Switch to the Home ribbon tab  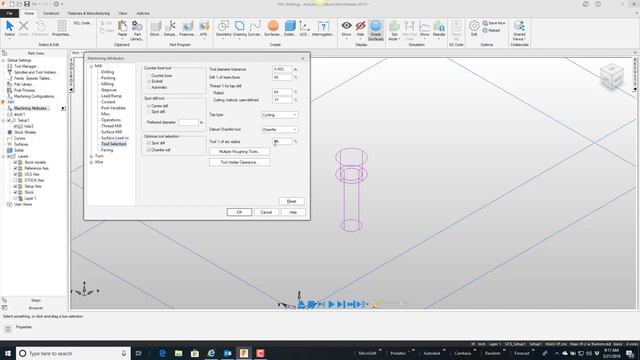(x=29, y=13)
